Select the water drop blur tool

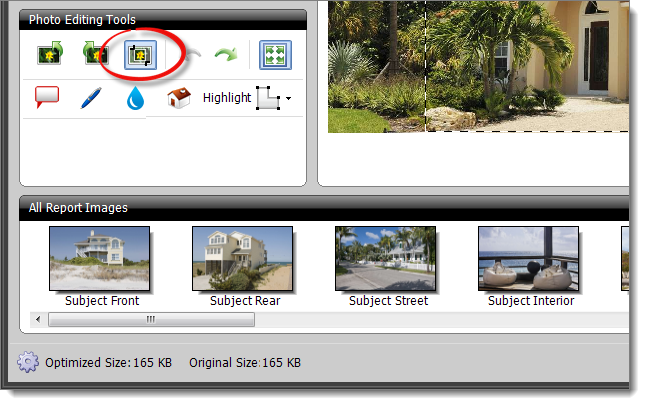pos(135,98)
